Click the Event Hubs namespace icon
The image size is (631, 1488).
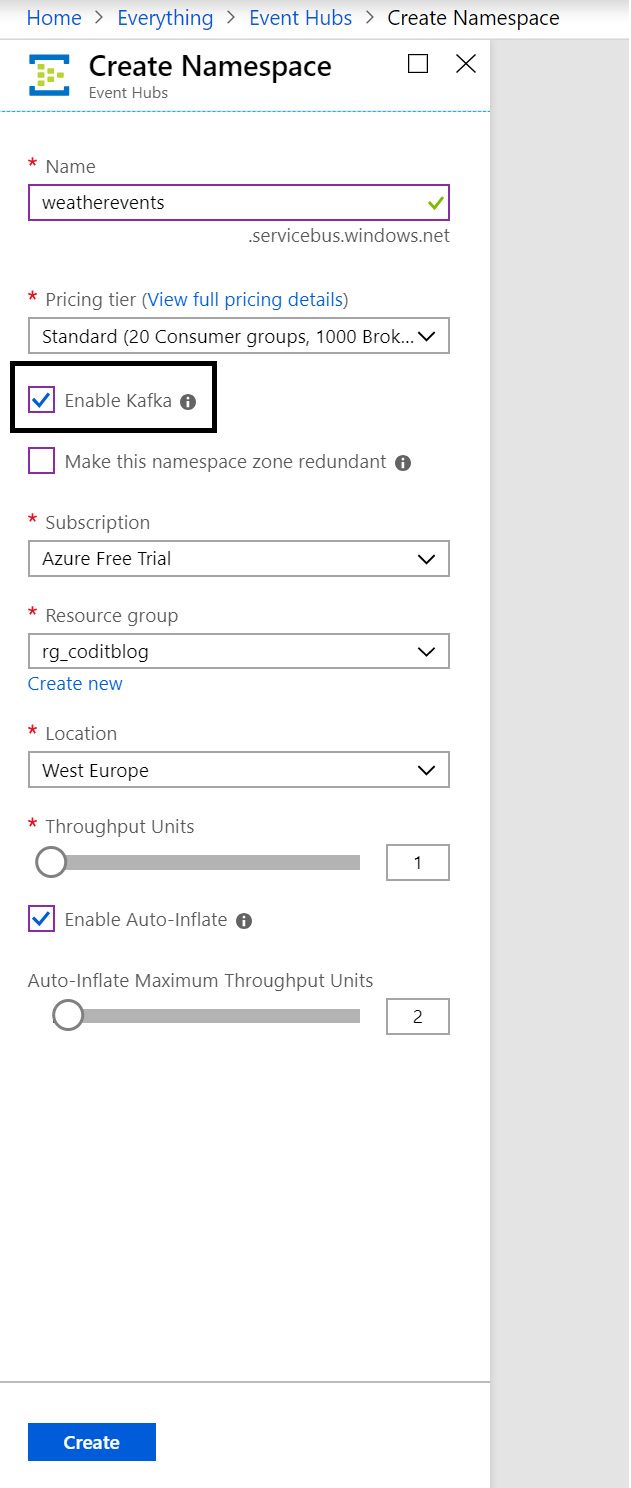pyautogui.click(x=48, y=75)
